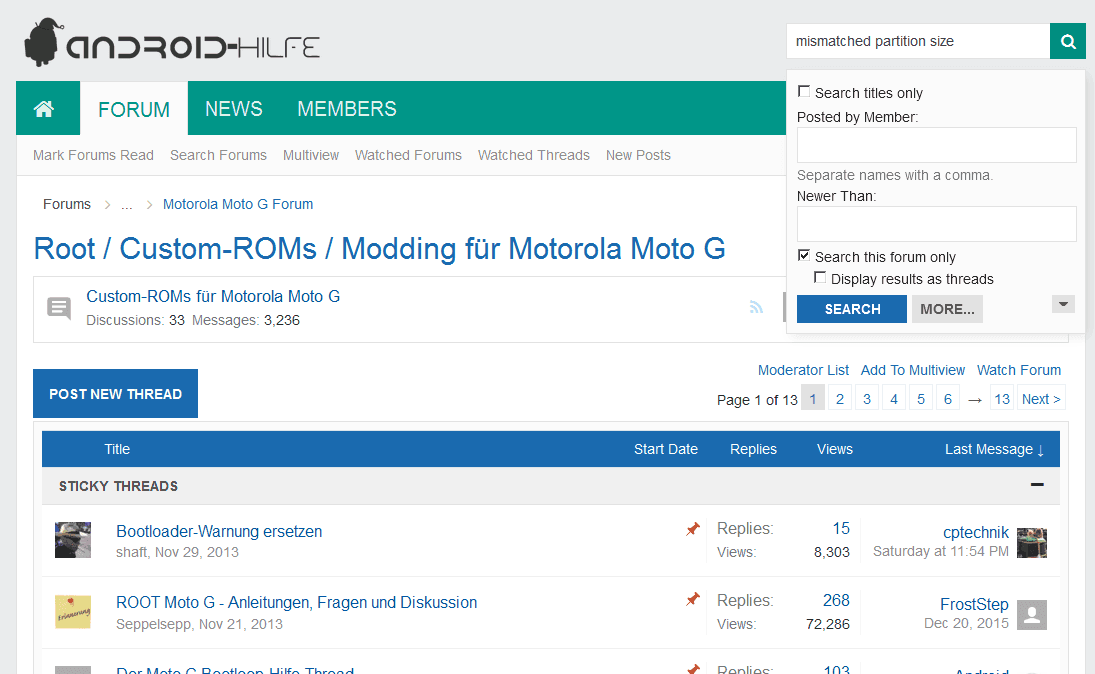Image resolution: width=1095 pixels, height=674 pixels.
Task: Open the MEMBERS tab
Action: pos(347,109)
